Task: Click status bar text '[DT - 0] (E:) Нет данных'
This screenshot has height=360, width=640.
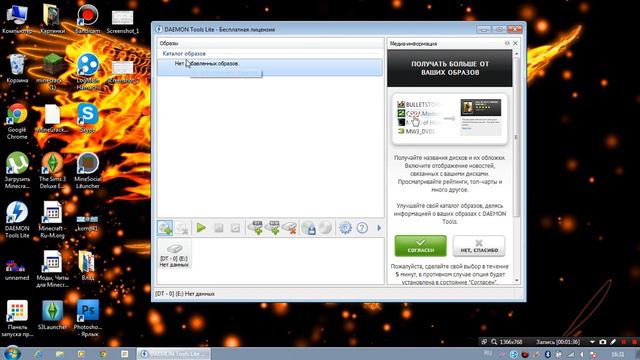Action: [185, 294]
